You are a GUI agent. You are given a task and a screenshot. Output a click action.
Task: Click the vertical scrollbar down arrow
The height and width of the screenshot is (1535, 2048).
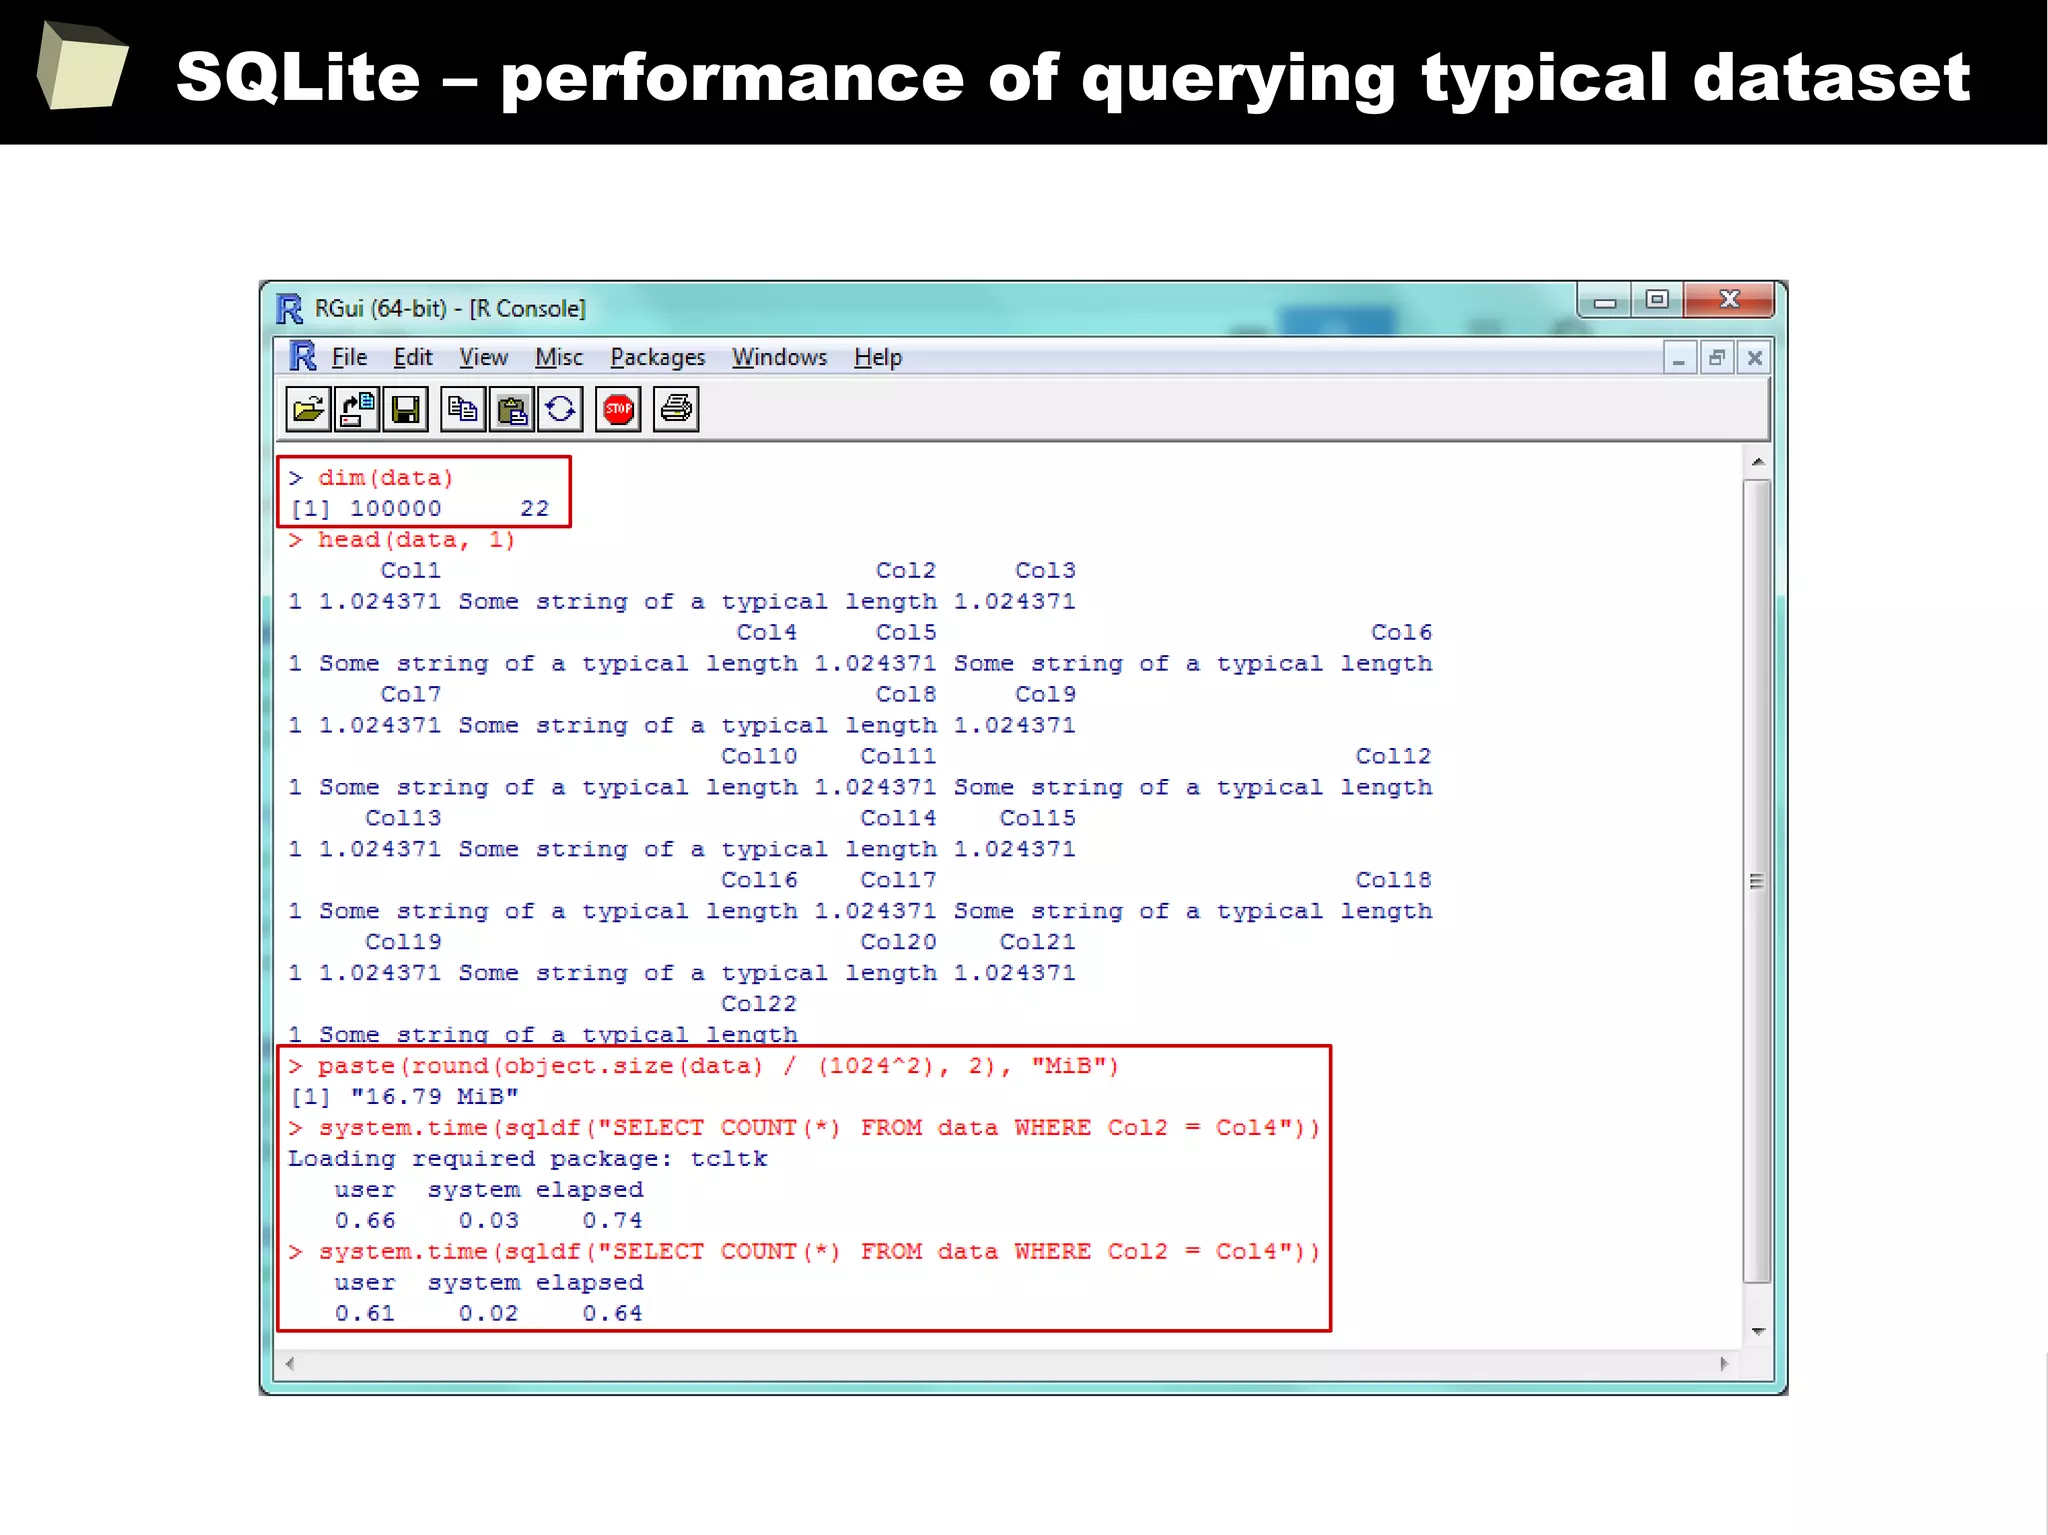coord(1757,1332)
